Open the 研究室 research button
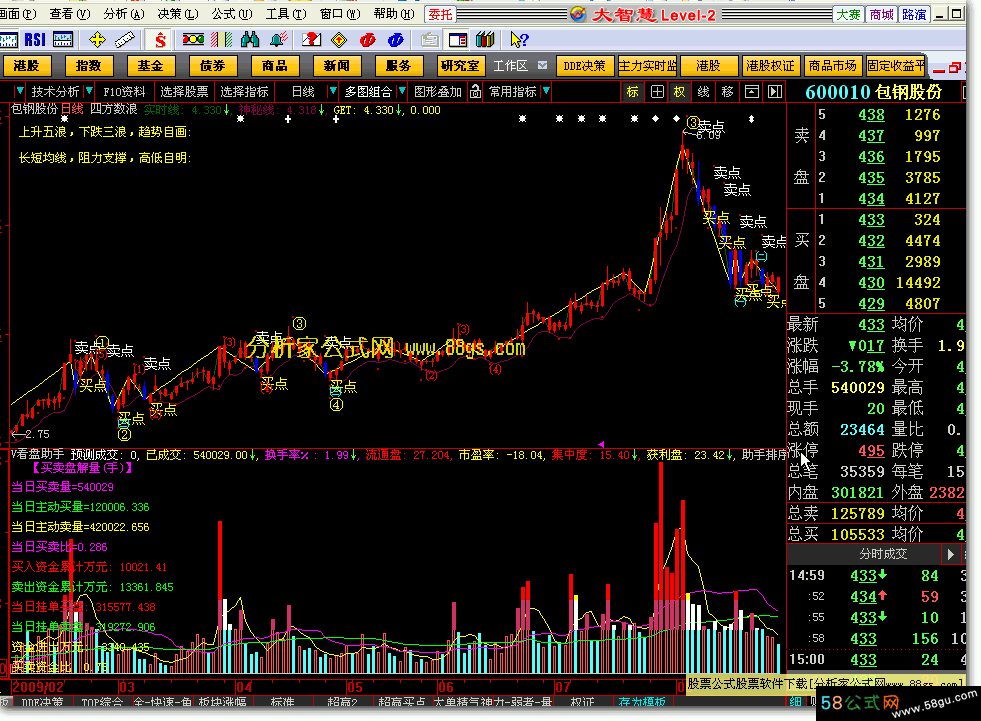 click(x=460, y=66)
